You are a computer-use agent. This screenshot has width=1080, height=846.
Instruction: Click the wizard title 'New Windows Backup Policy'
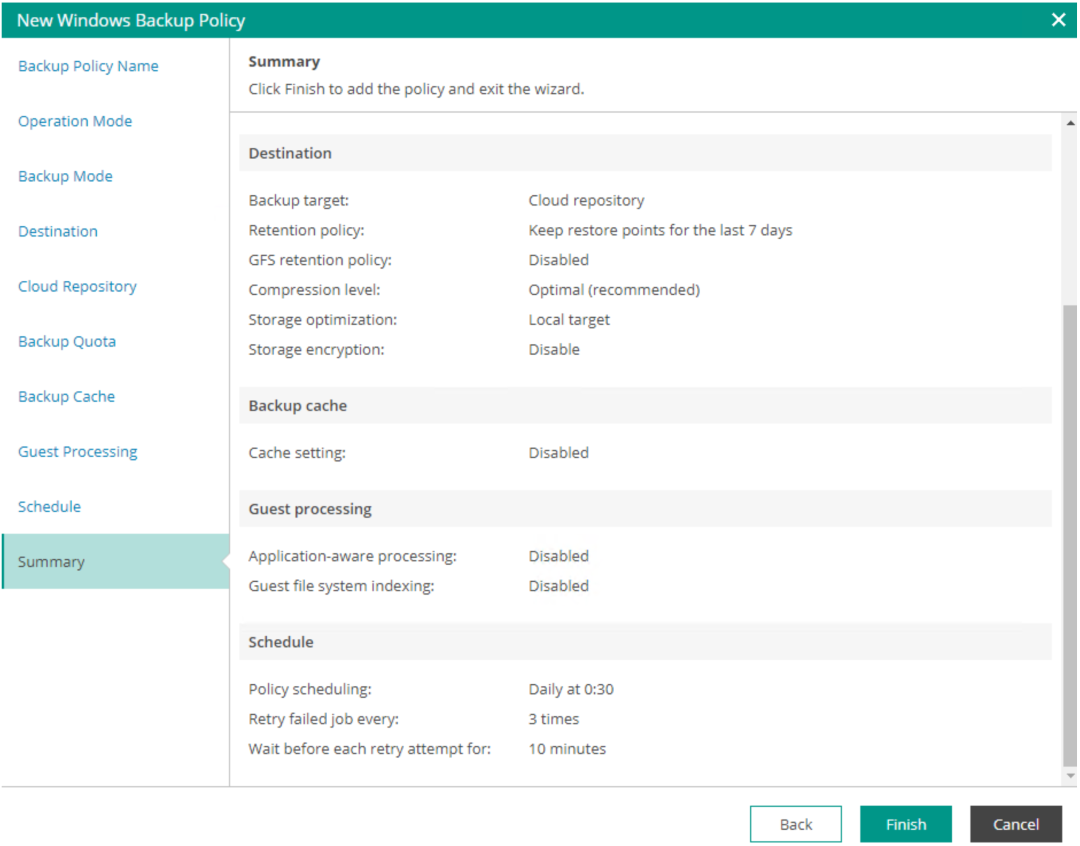tap(131, 20)
